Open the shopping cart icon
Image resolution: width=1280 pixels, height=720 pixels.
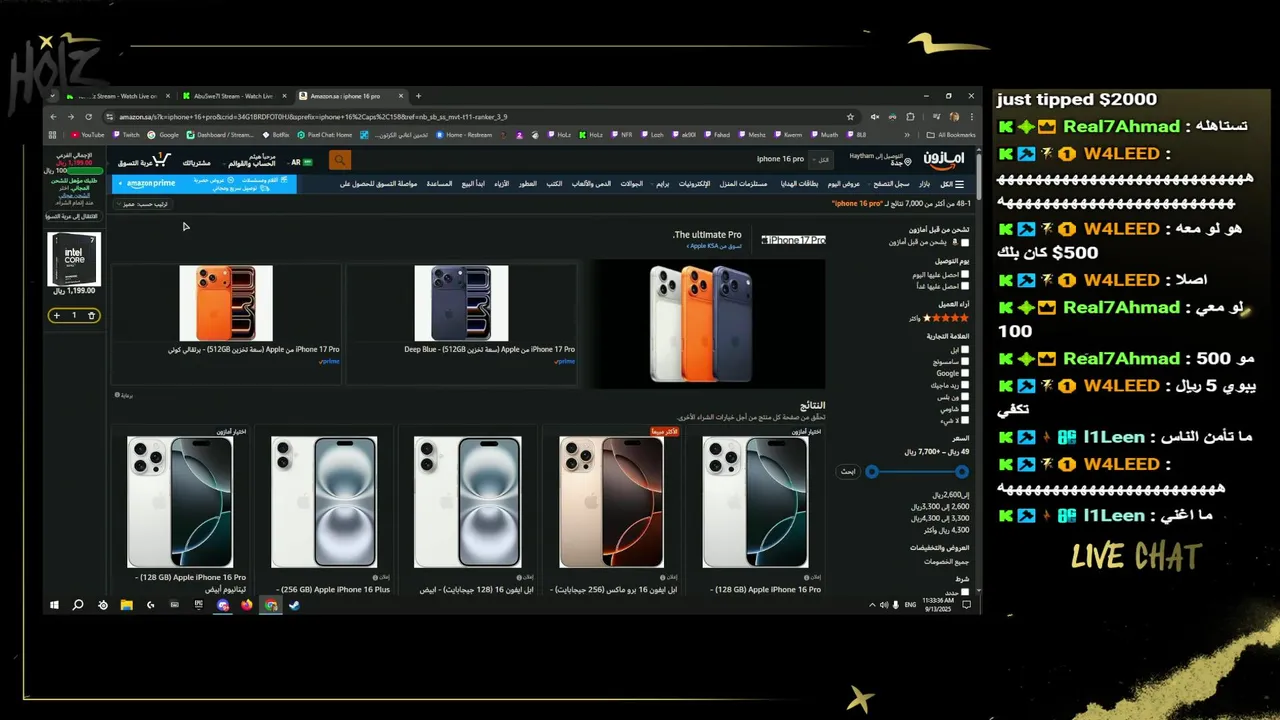click(x=162, y=160)
